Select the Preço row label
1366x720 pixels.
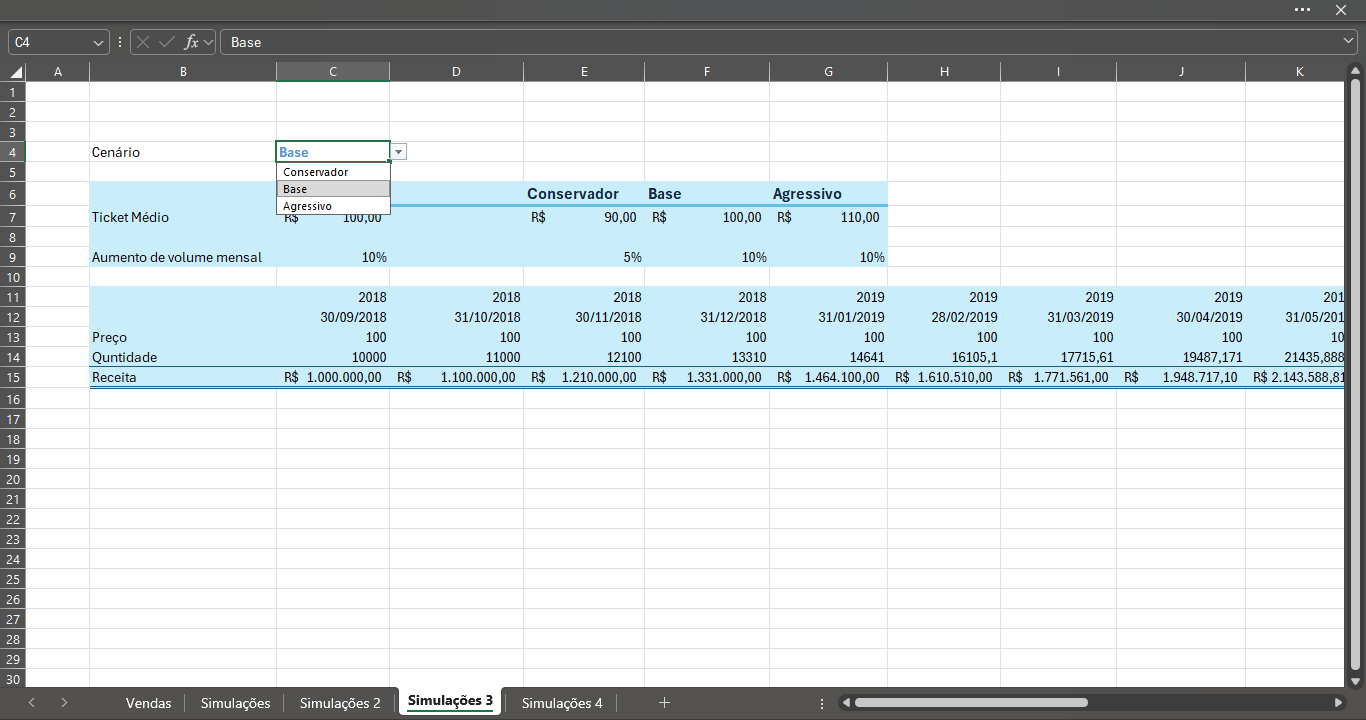183,337
